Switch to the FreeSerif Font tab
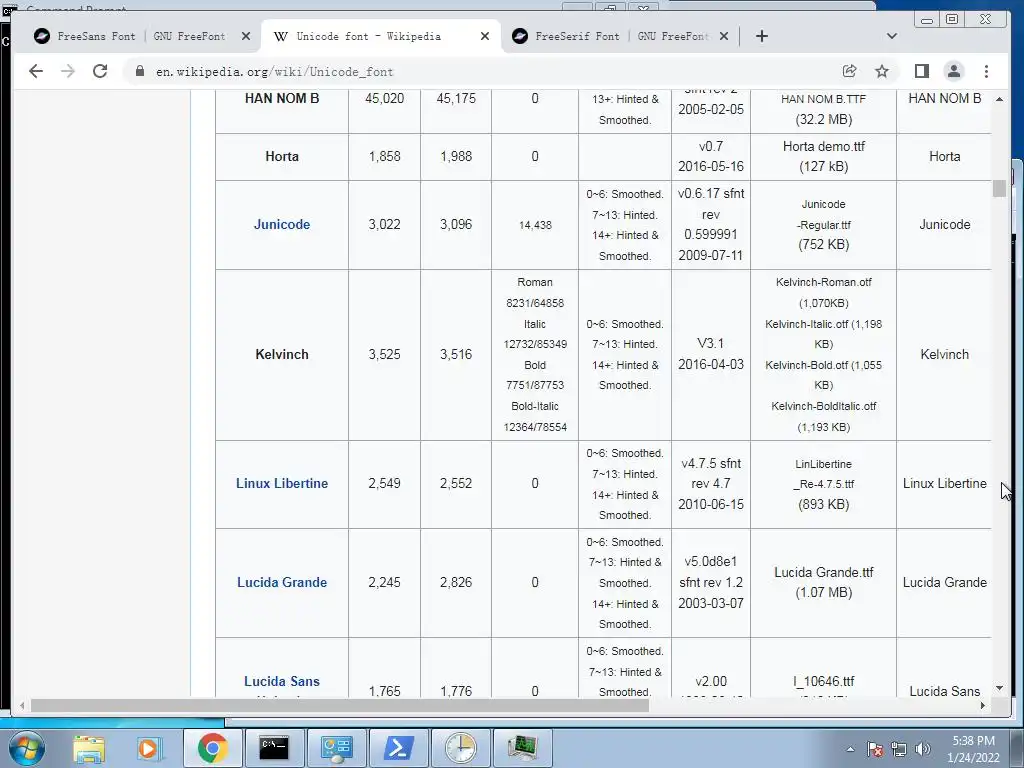 619,37
